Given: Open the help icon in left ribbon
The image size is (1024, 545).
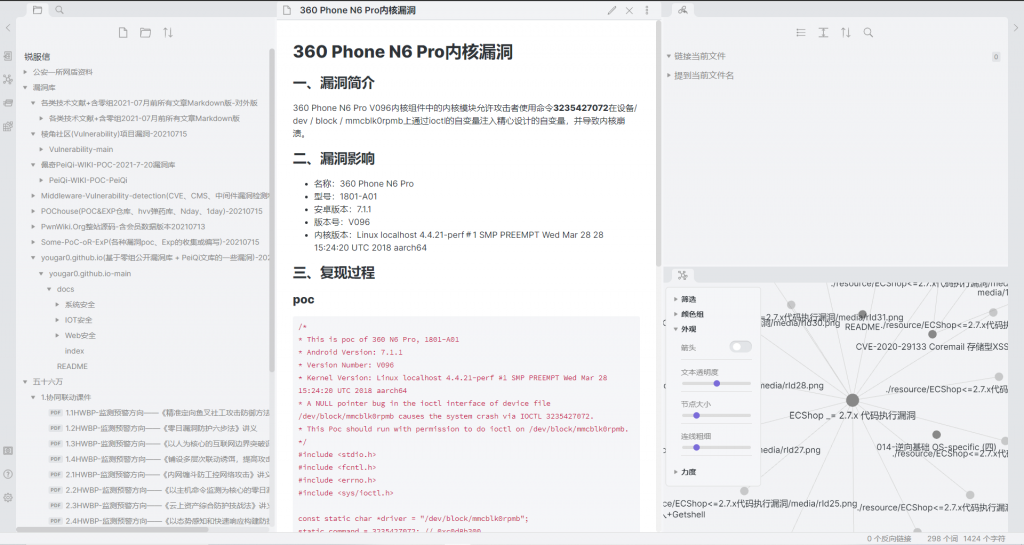Looking at the screenshot, I should click(8, 474).
